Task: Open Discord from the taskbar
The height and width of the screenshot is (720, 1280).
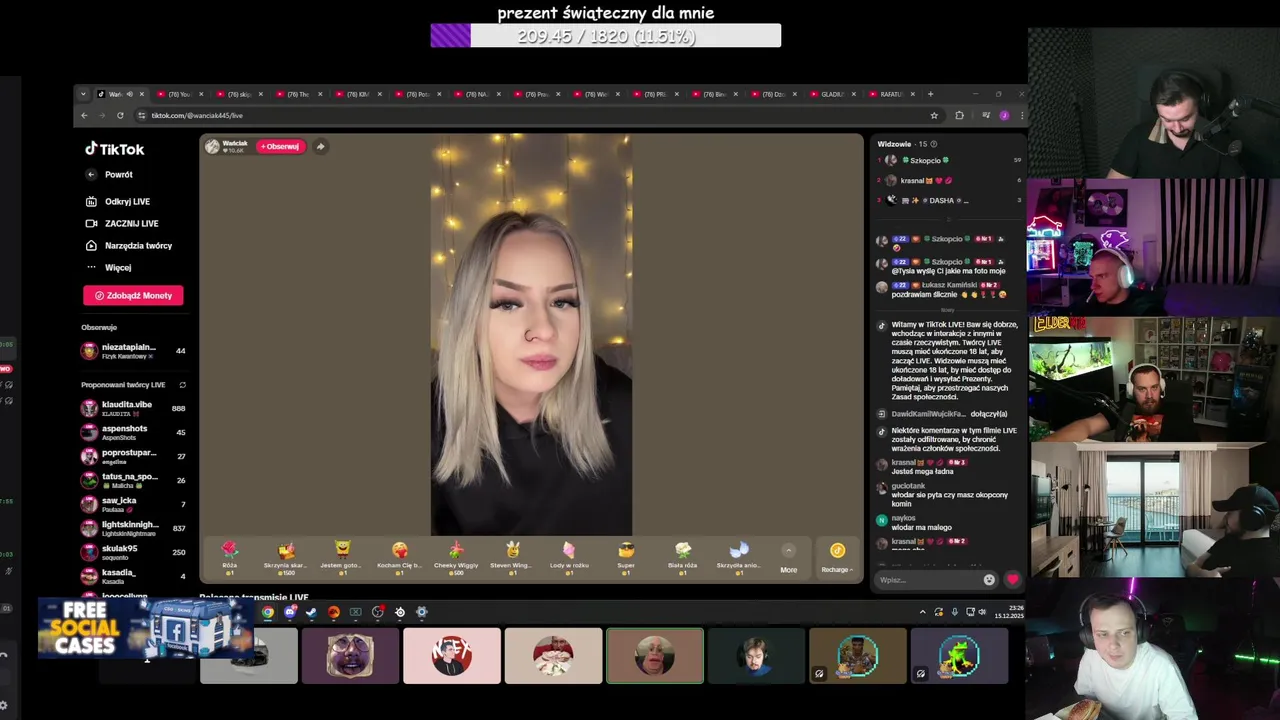Action: coord(290,612)
